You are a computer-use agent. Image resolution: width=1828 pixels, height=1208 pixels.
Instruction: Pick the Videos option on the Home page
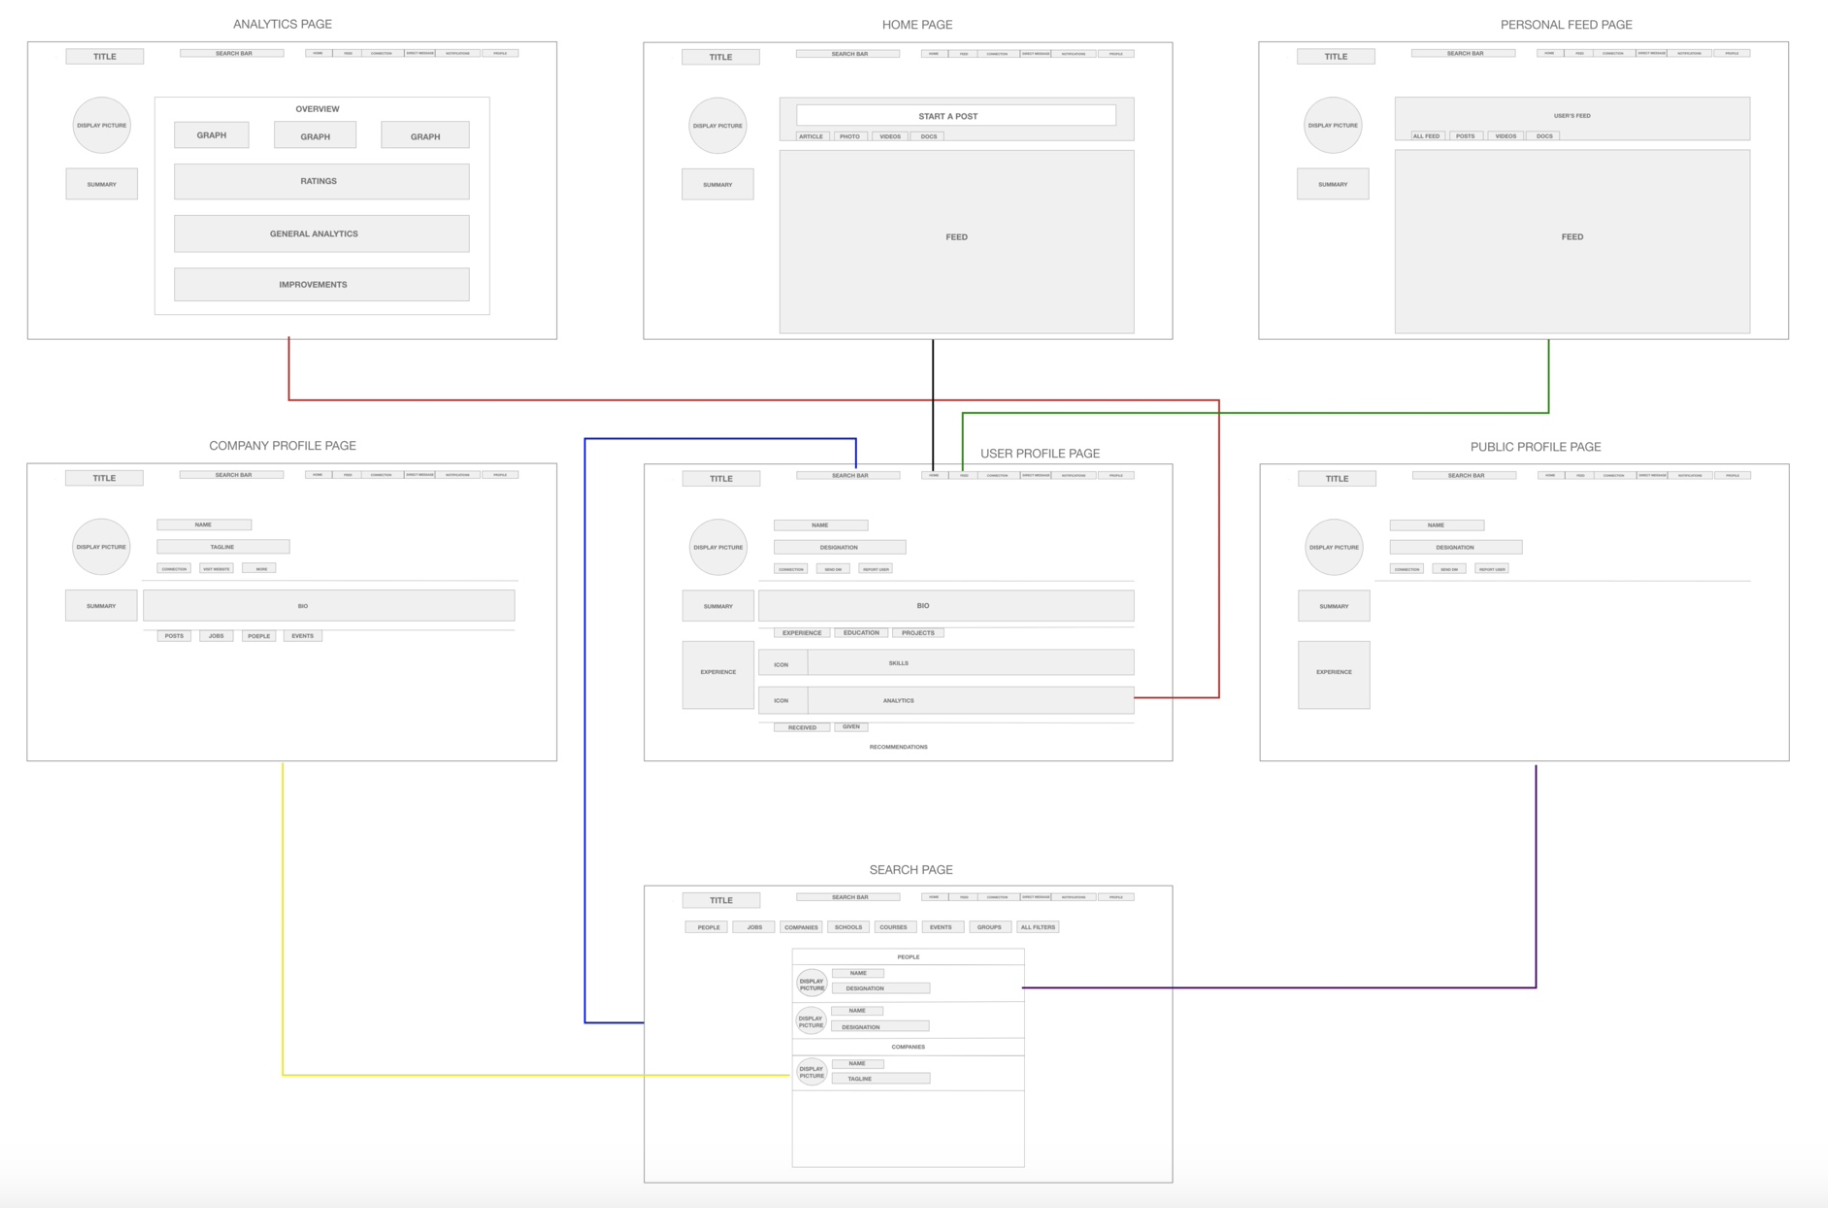tap(890, 136)
